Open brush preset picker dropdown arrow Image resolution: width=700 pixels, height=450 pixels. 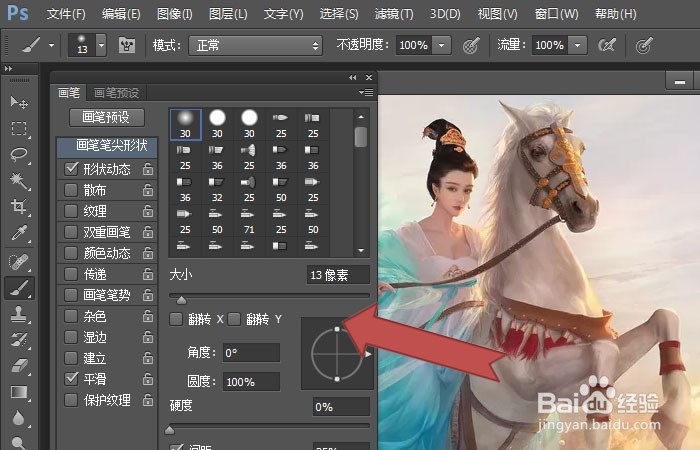click(x=101, y=45)
